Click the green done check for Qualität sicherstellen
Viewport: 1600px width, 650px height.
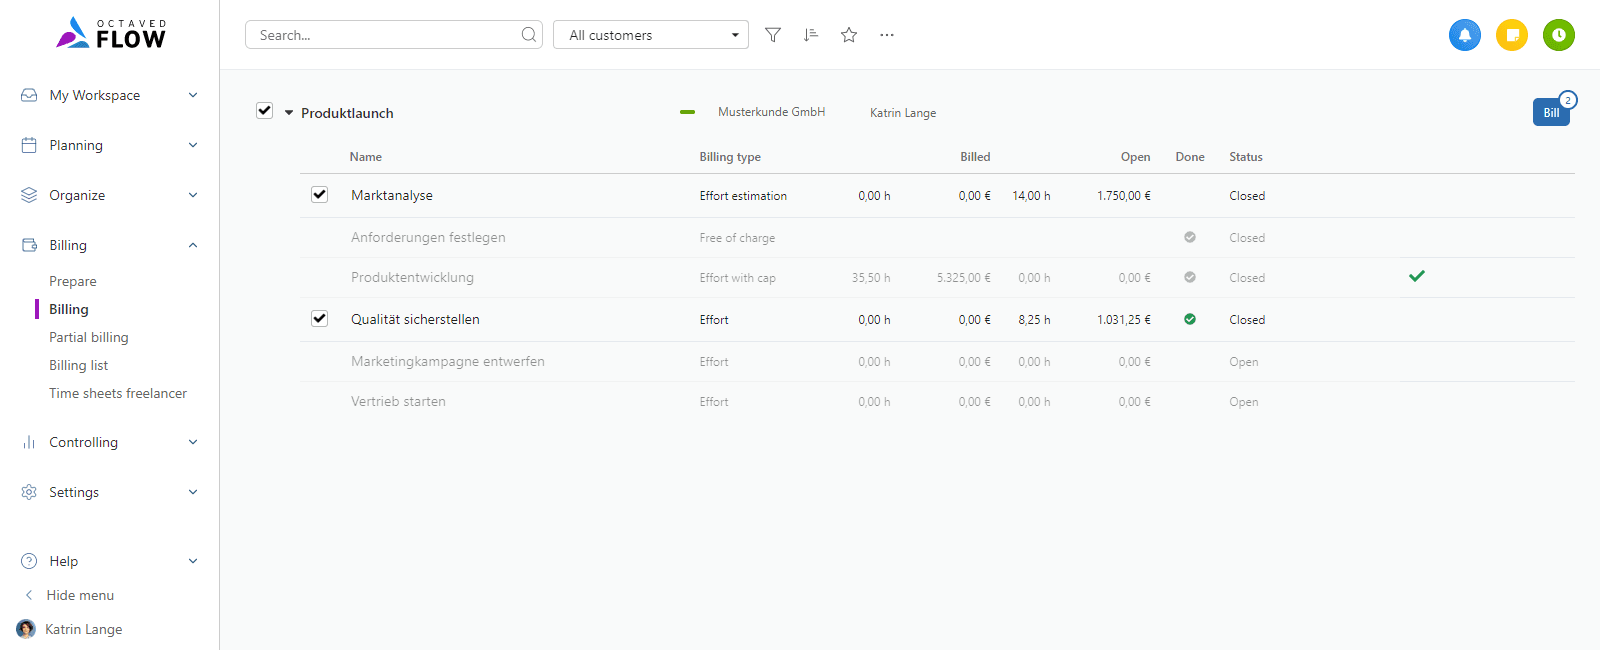point(1190,319)
